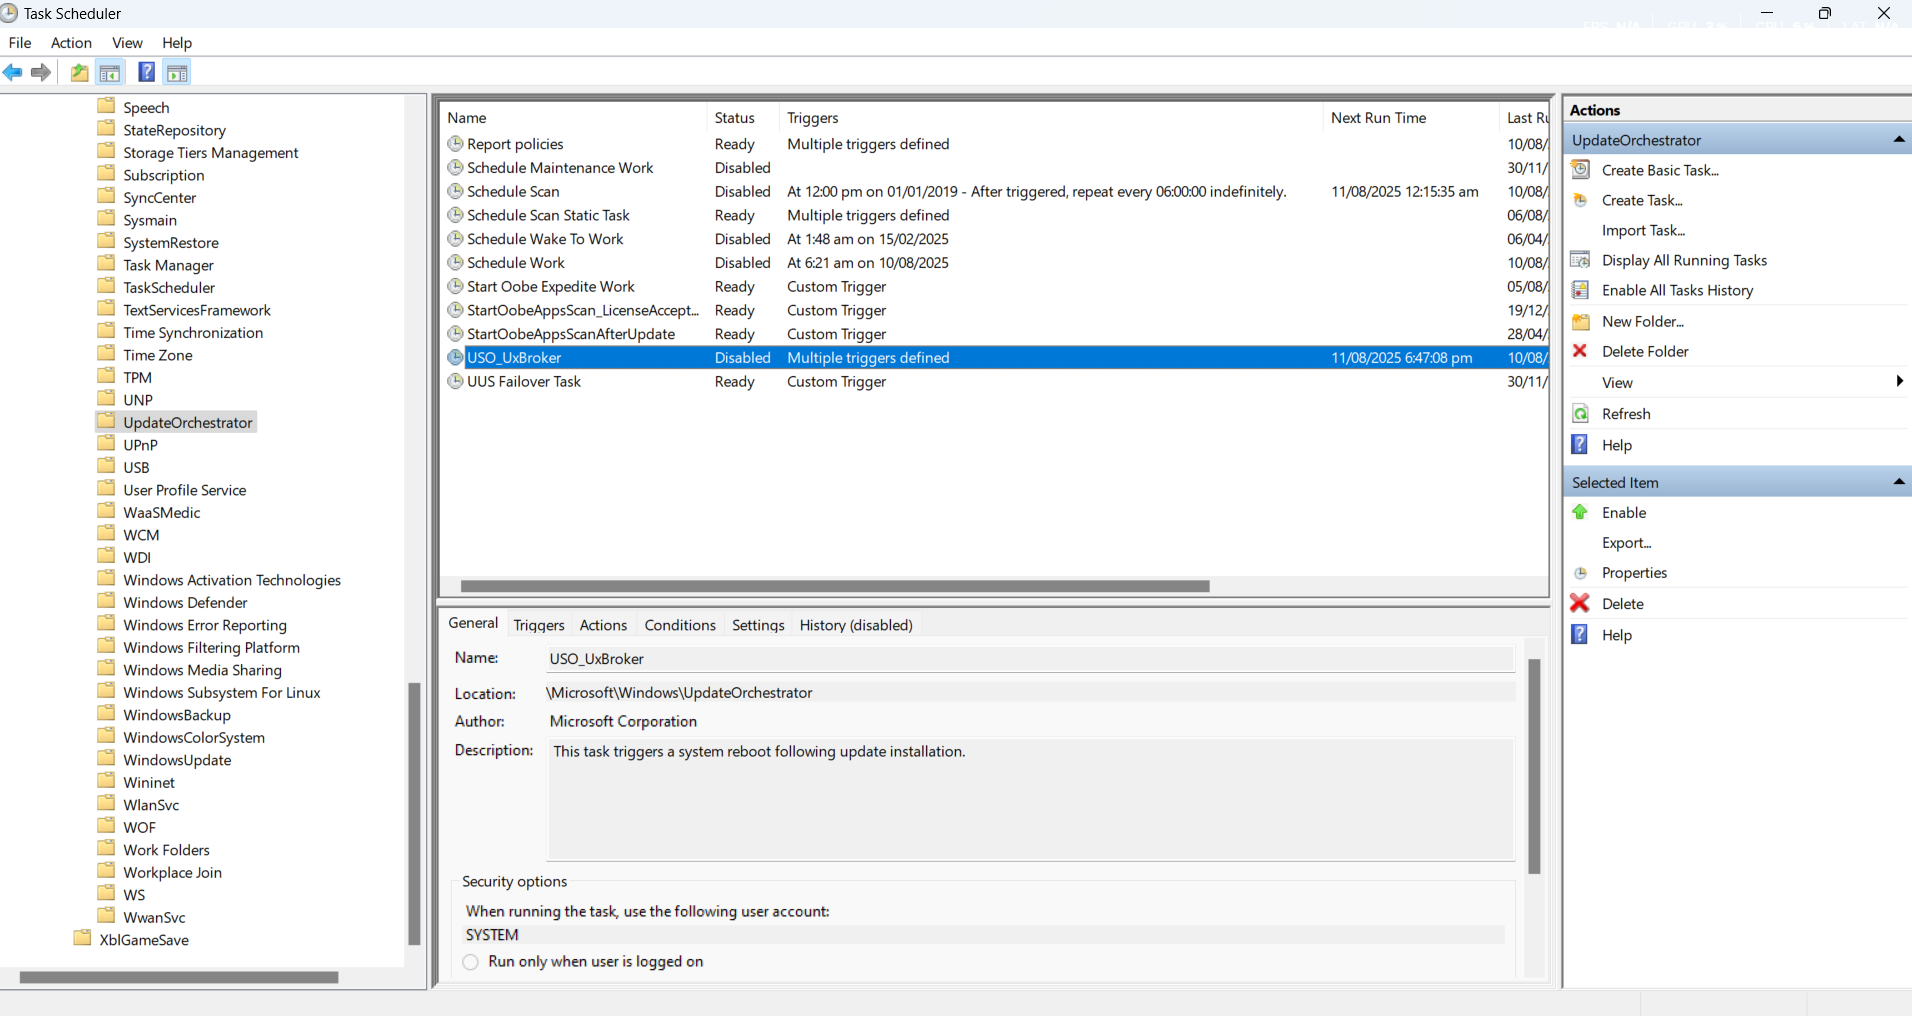Select Run only when user is logged on
The width and height of the screenshot is (1912, 1016).
(x=470, y=962)
